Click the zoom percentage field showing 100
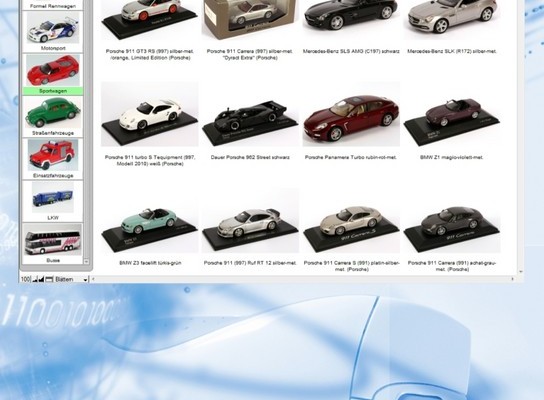 point(25,279)
